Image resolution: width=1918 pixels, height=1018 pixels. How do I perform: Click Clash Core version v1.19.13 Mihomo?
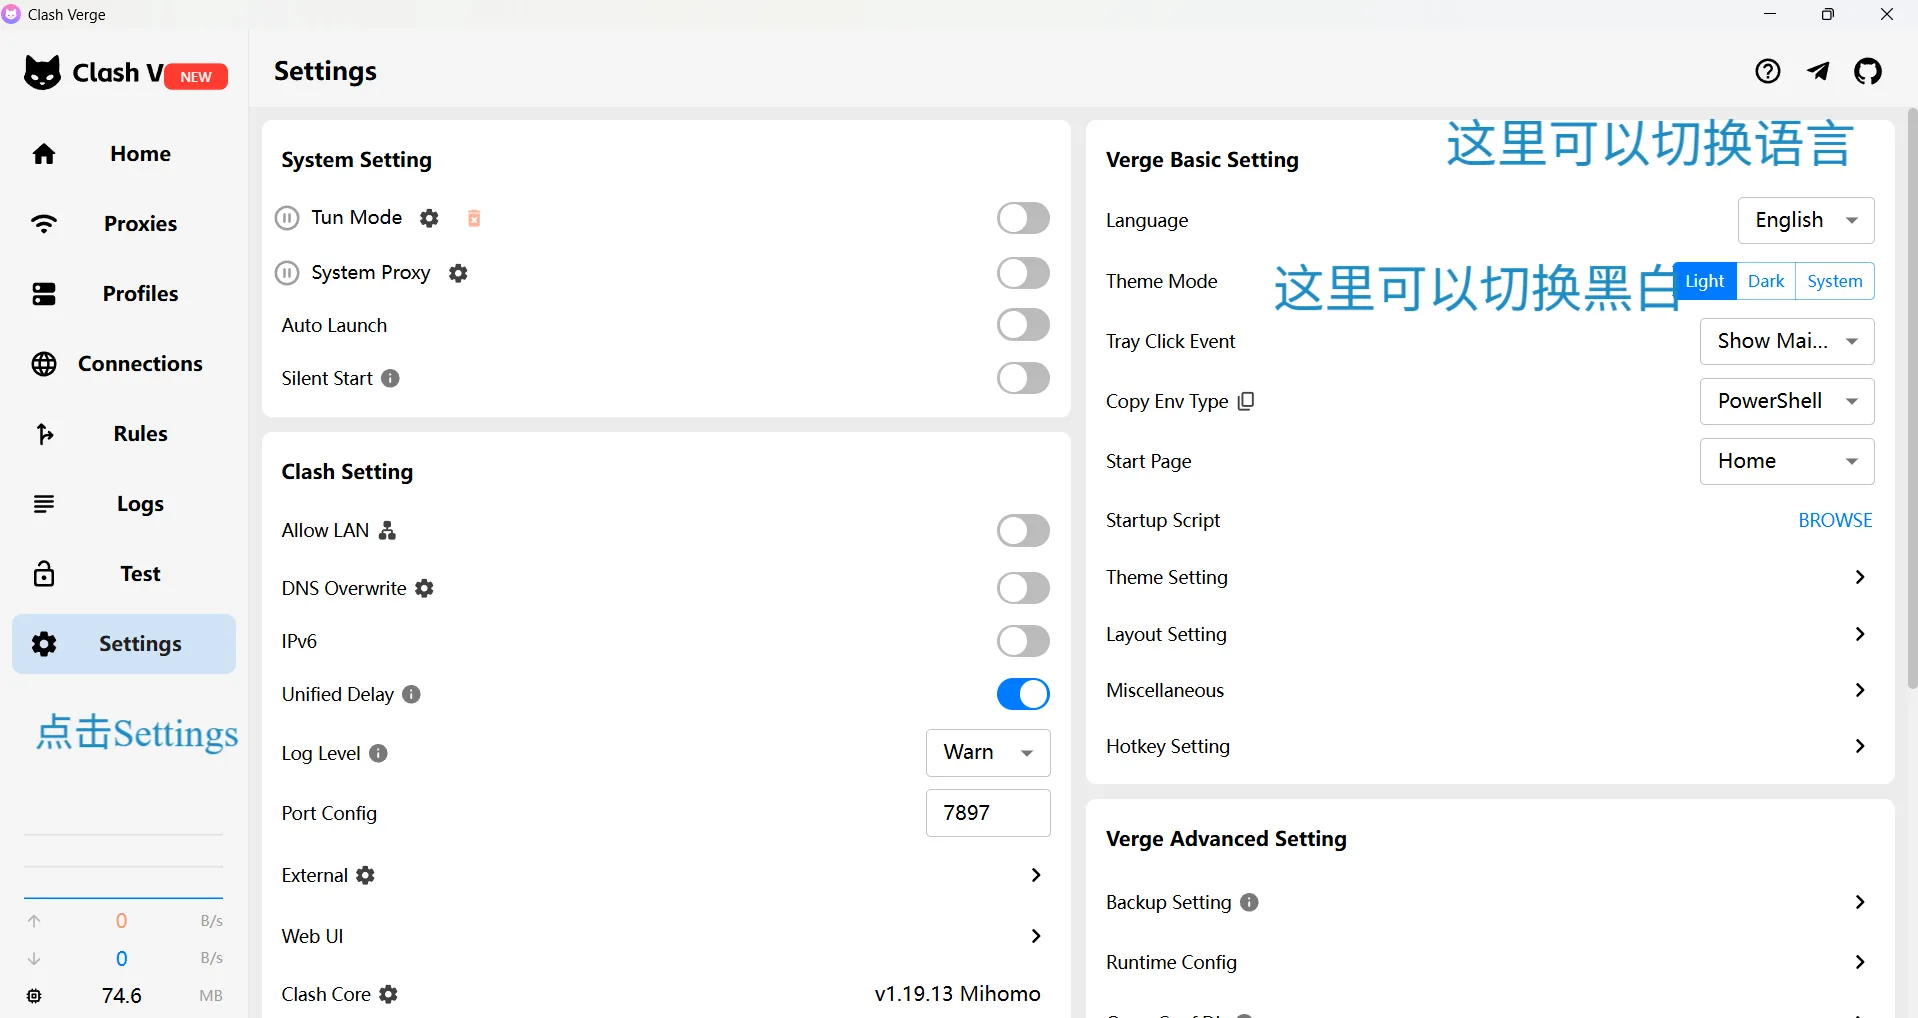pos(957,994)
